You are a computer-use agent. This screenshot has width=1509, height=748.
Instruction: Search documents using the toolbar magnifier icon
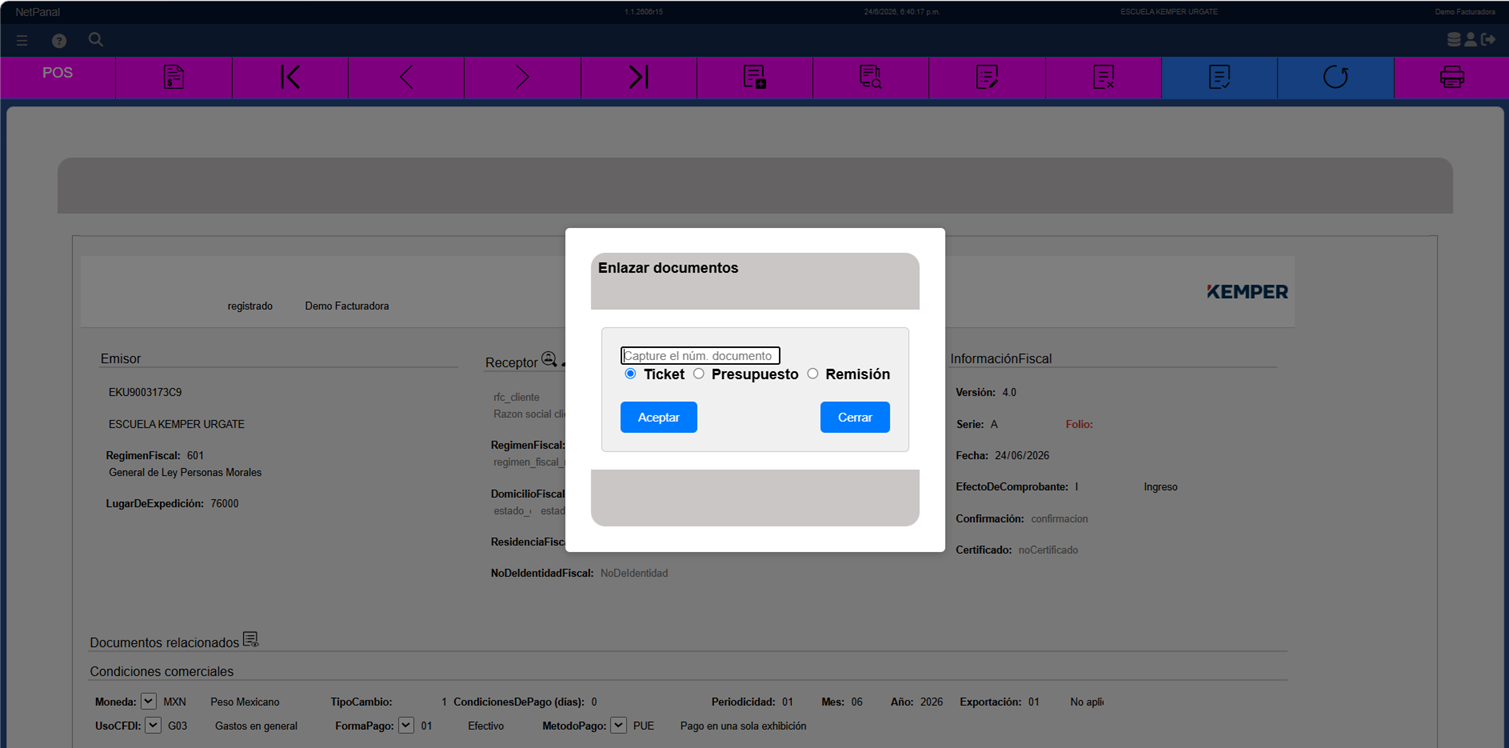click(870, 77)
